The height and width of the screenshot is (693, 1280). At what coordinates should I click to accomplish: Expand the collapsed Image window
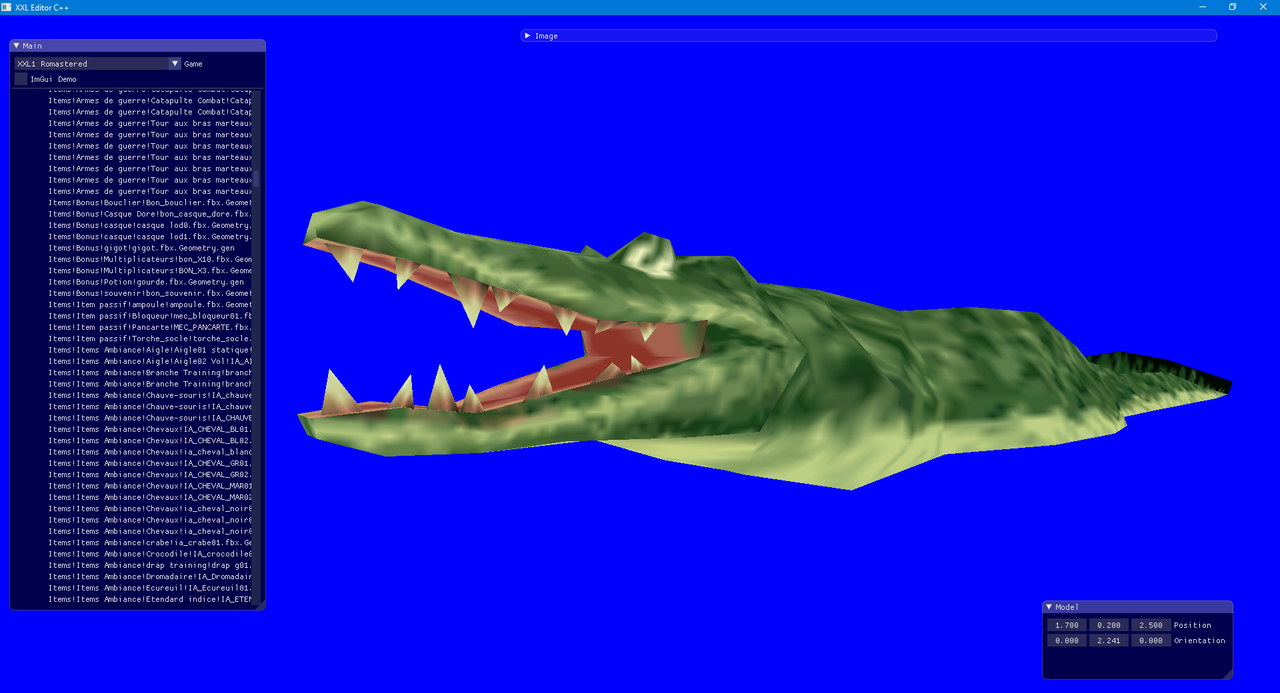tap(528, 36)
